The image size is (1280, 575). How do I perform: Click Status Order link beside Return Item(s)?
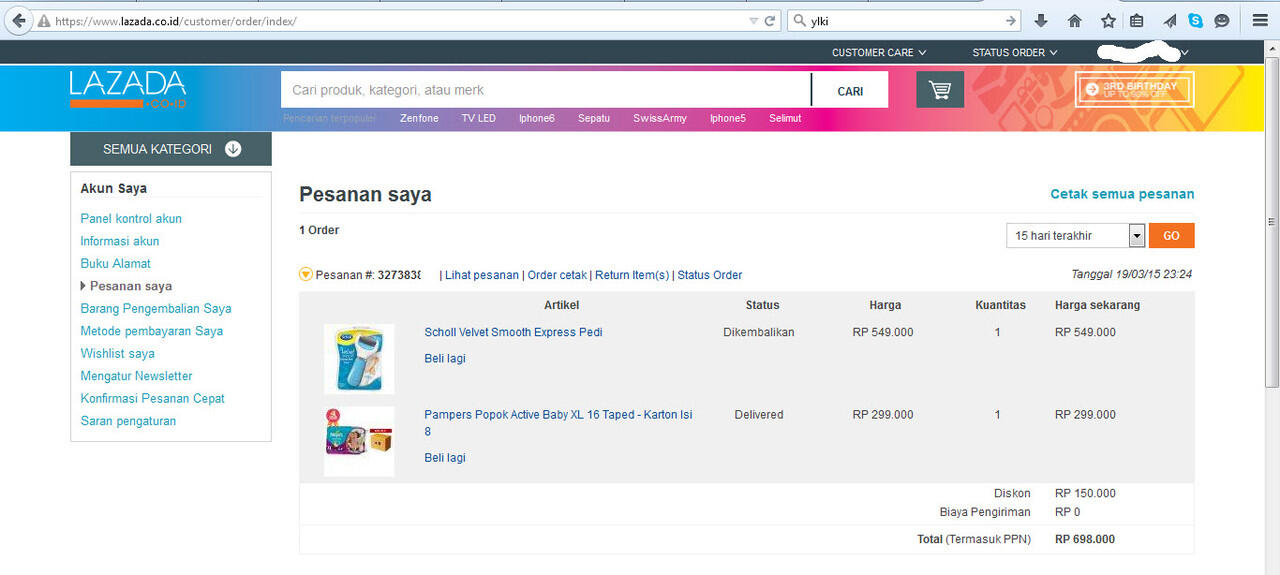710,275
